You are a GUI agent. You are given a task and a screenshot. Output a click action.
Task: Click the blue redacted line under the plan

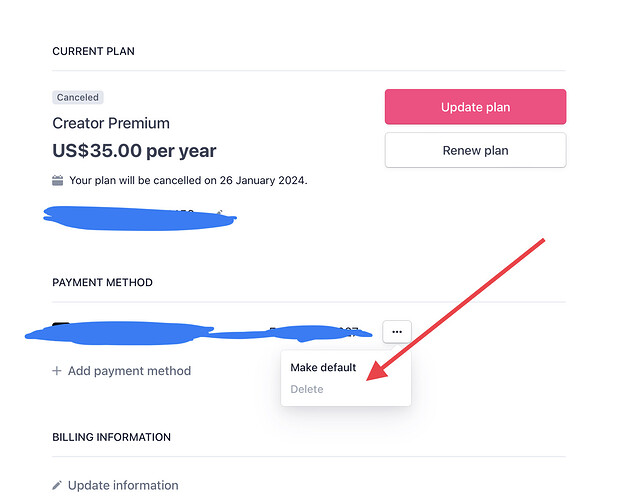[x=140, y=217]
